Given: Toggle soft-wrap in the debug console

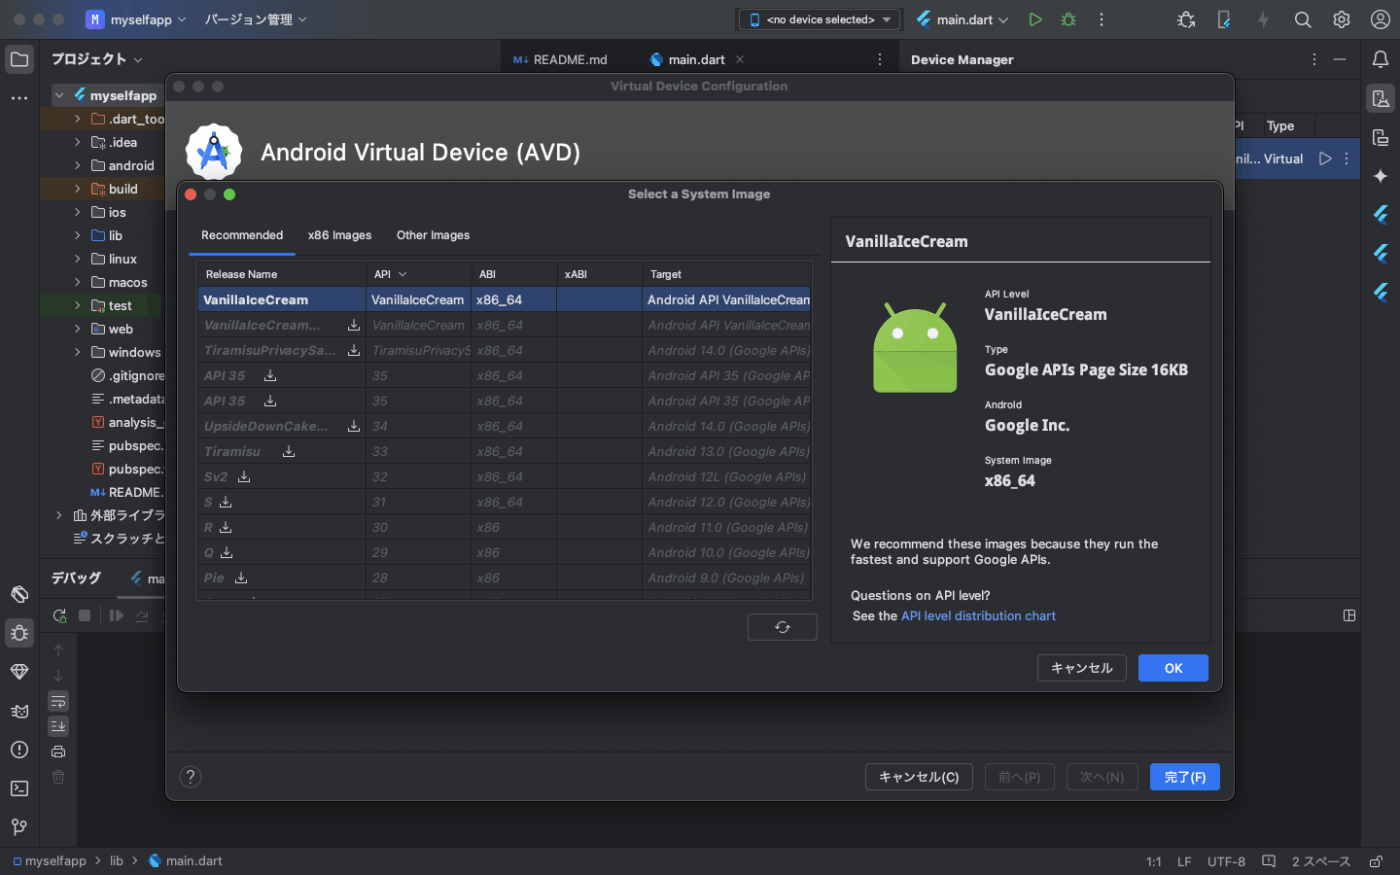Looking at the screenshot, I should (x=58, y=701).
